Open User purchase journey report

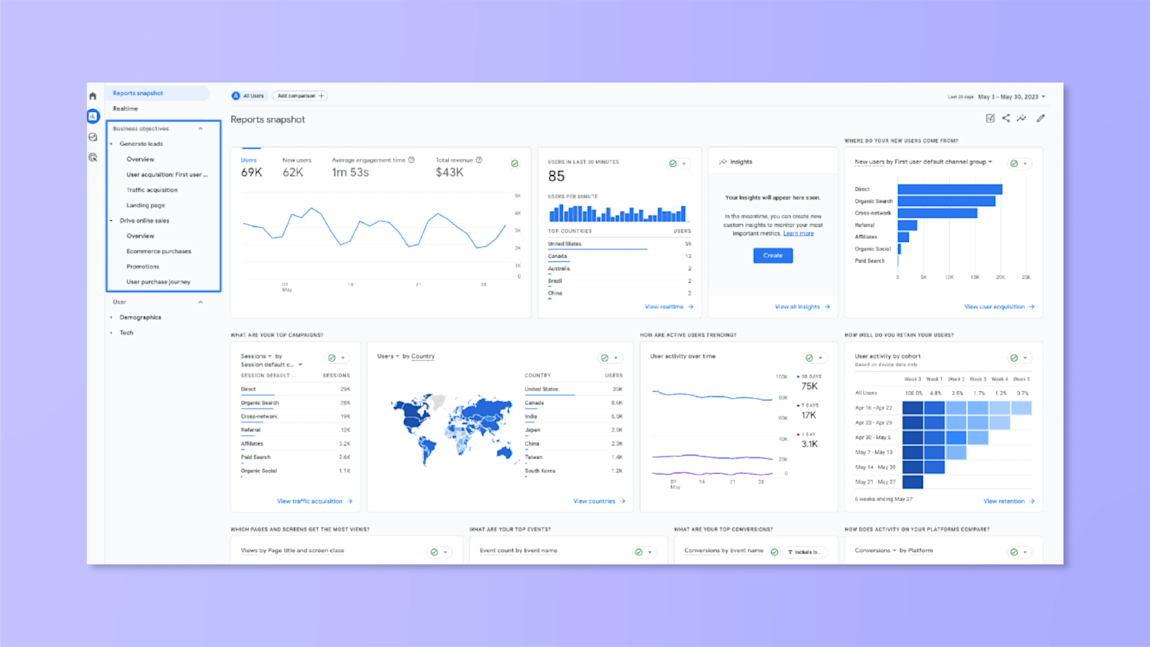coord(158,282)
